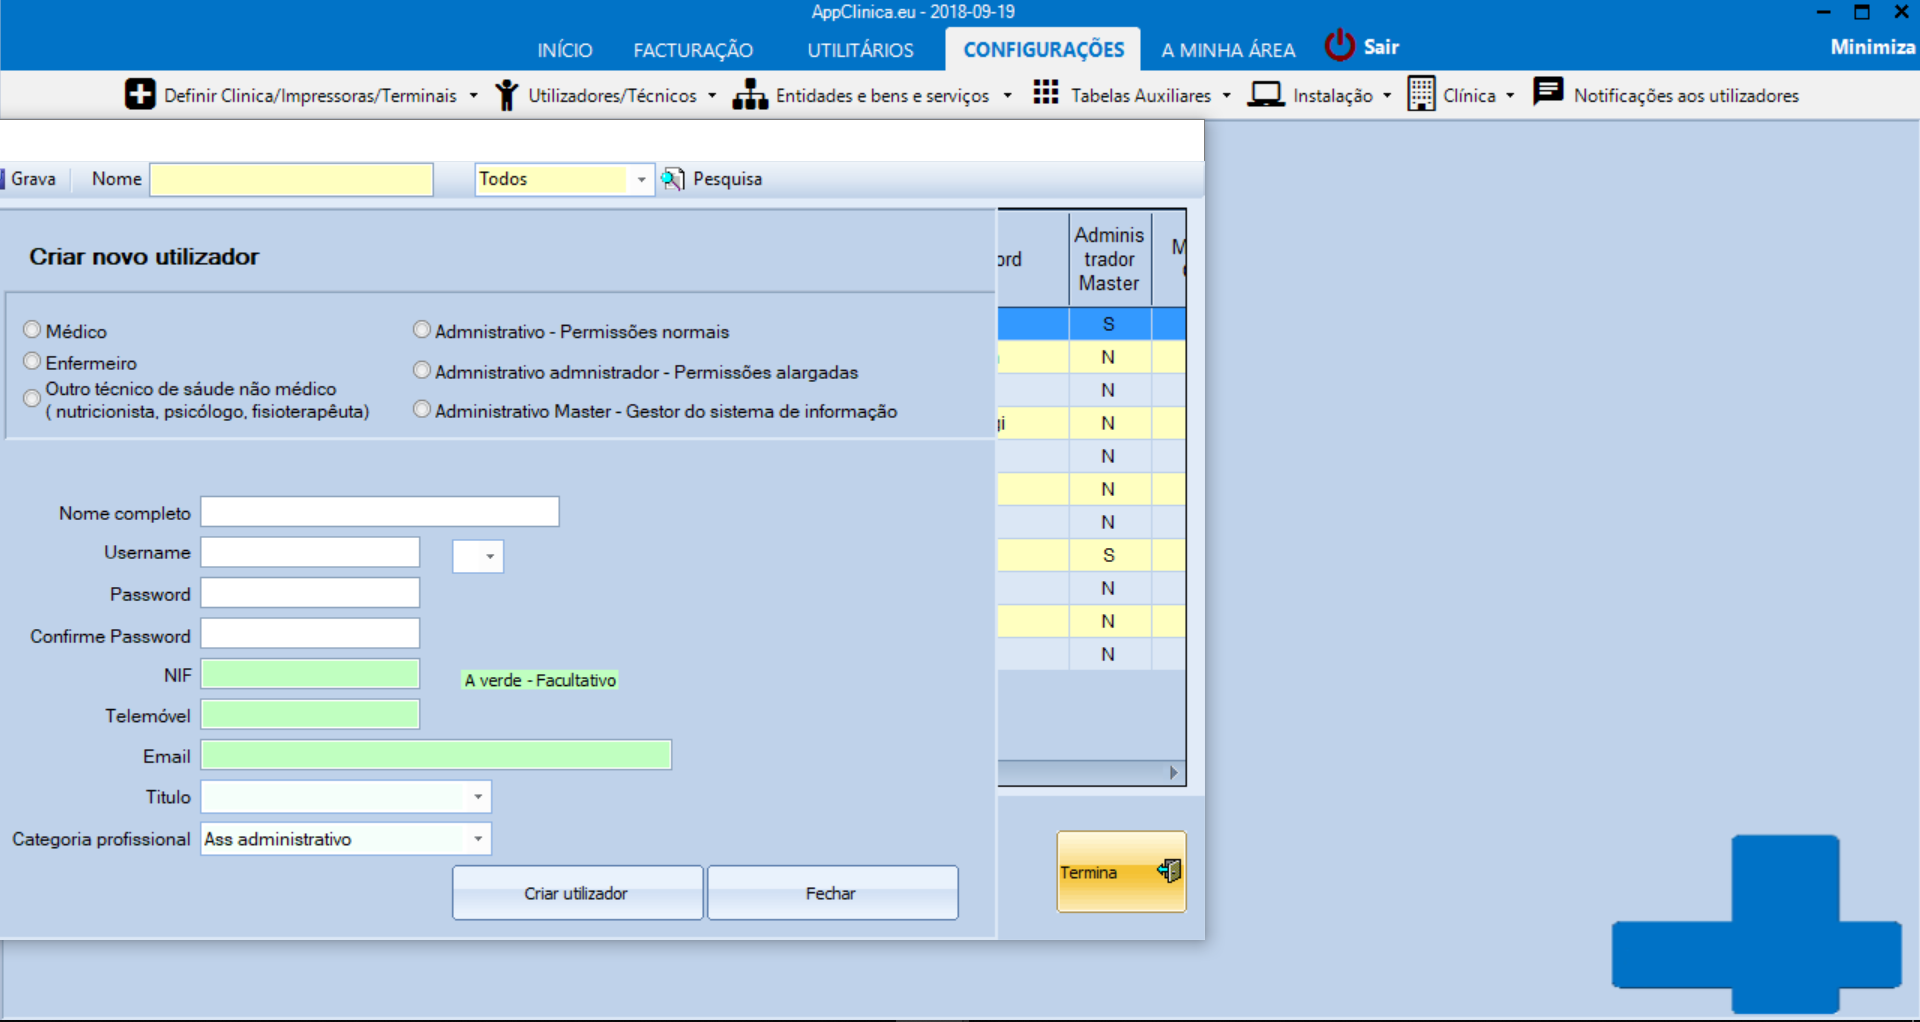Select the Enfermeiro radio button
The width and height of the screenshot is (1920, 1022).
(x=33, y=361)
